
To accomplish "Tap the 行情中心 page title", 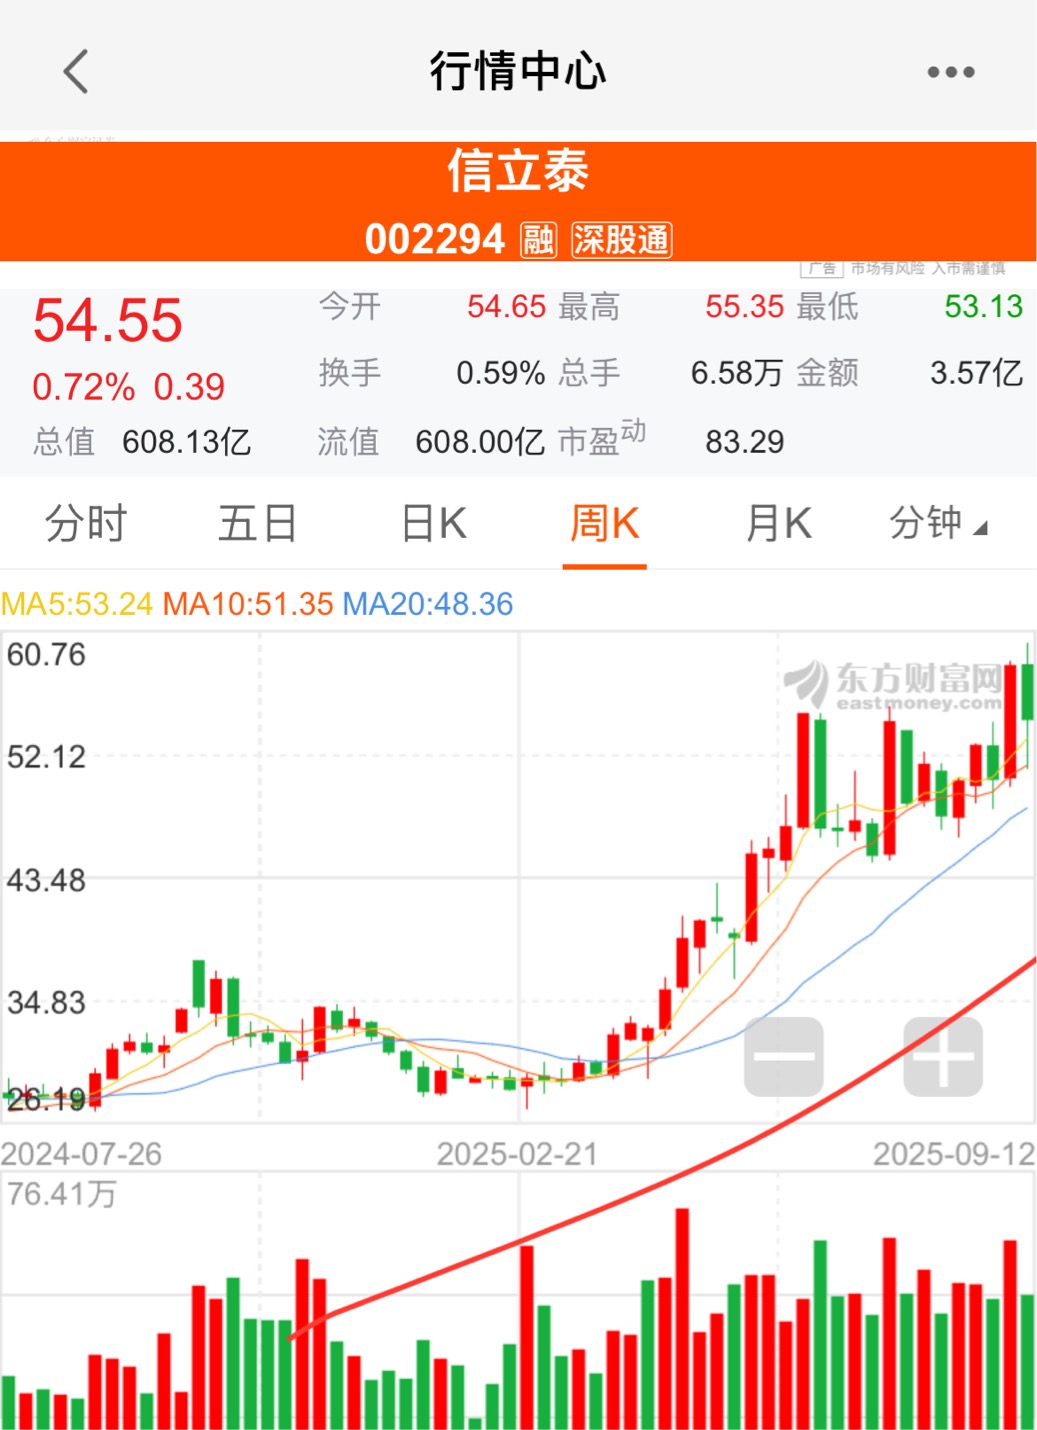I will 518,72.
